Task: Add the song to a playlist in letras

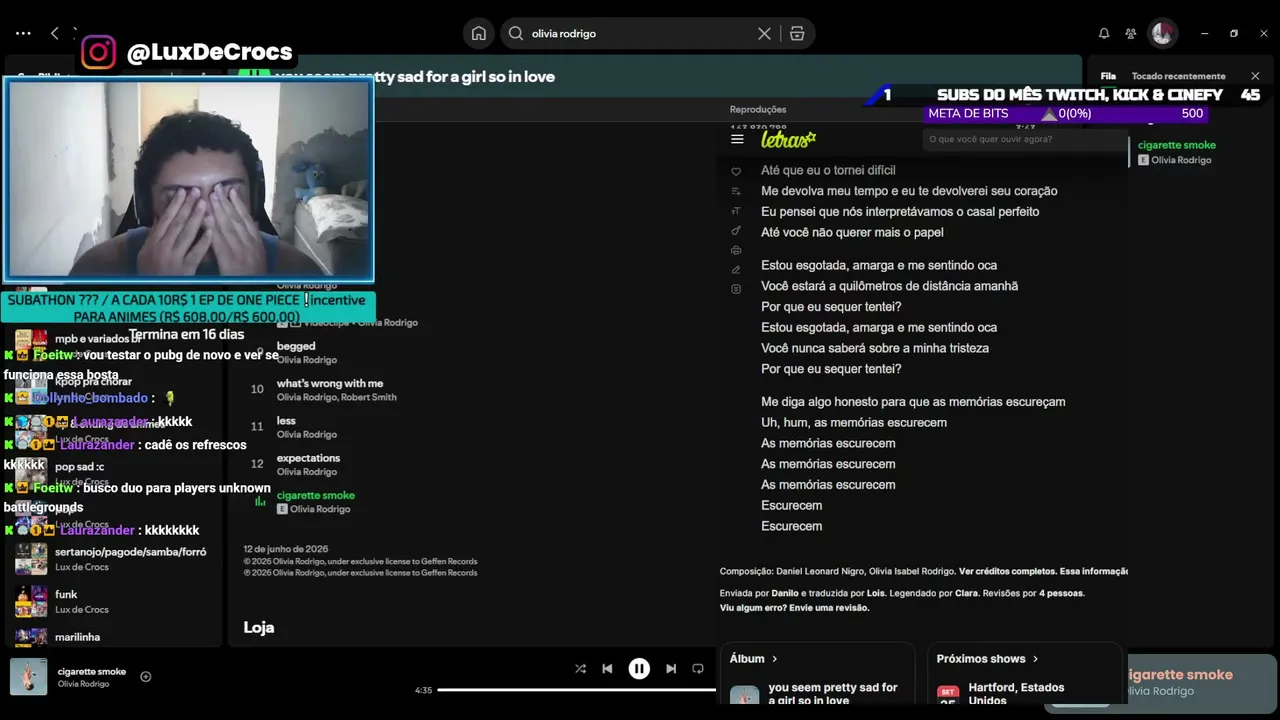Action: [x=736, y=191]
